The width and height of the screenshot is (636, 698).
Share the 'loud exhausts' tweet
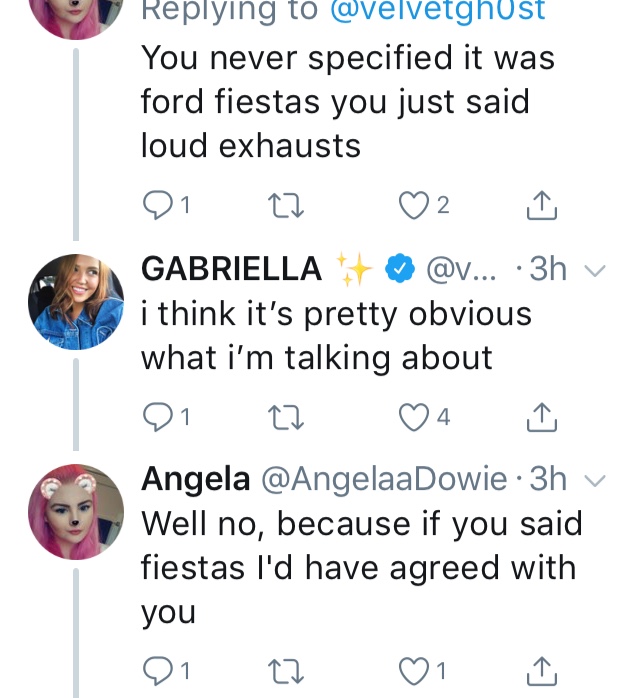point(542,205)
